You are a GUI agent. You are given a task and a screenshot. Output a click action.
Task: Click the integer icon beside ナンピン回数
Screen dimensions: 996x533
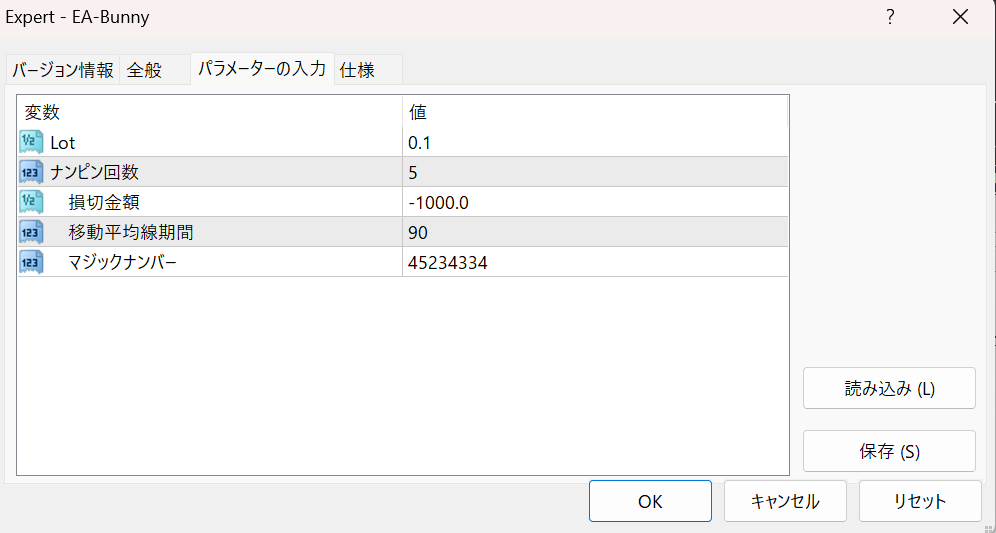31,172
